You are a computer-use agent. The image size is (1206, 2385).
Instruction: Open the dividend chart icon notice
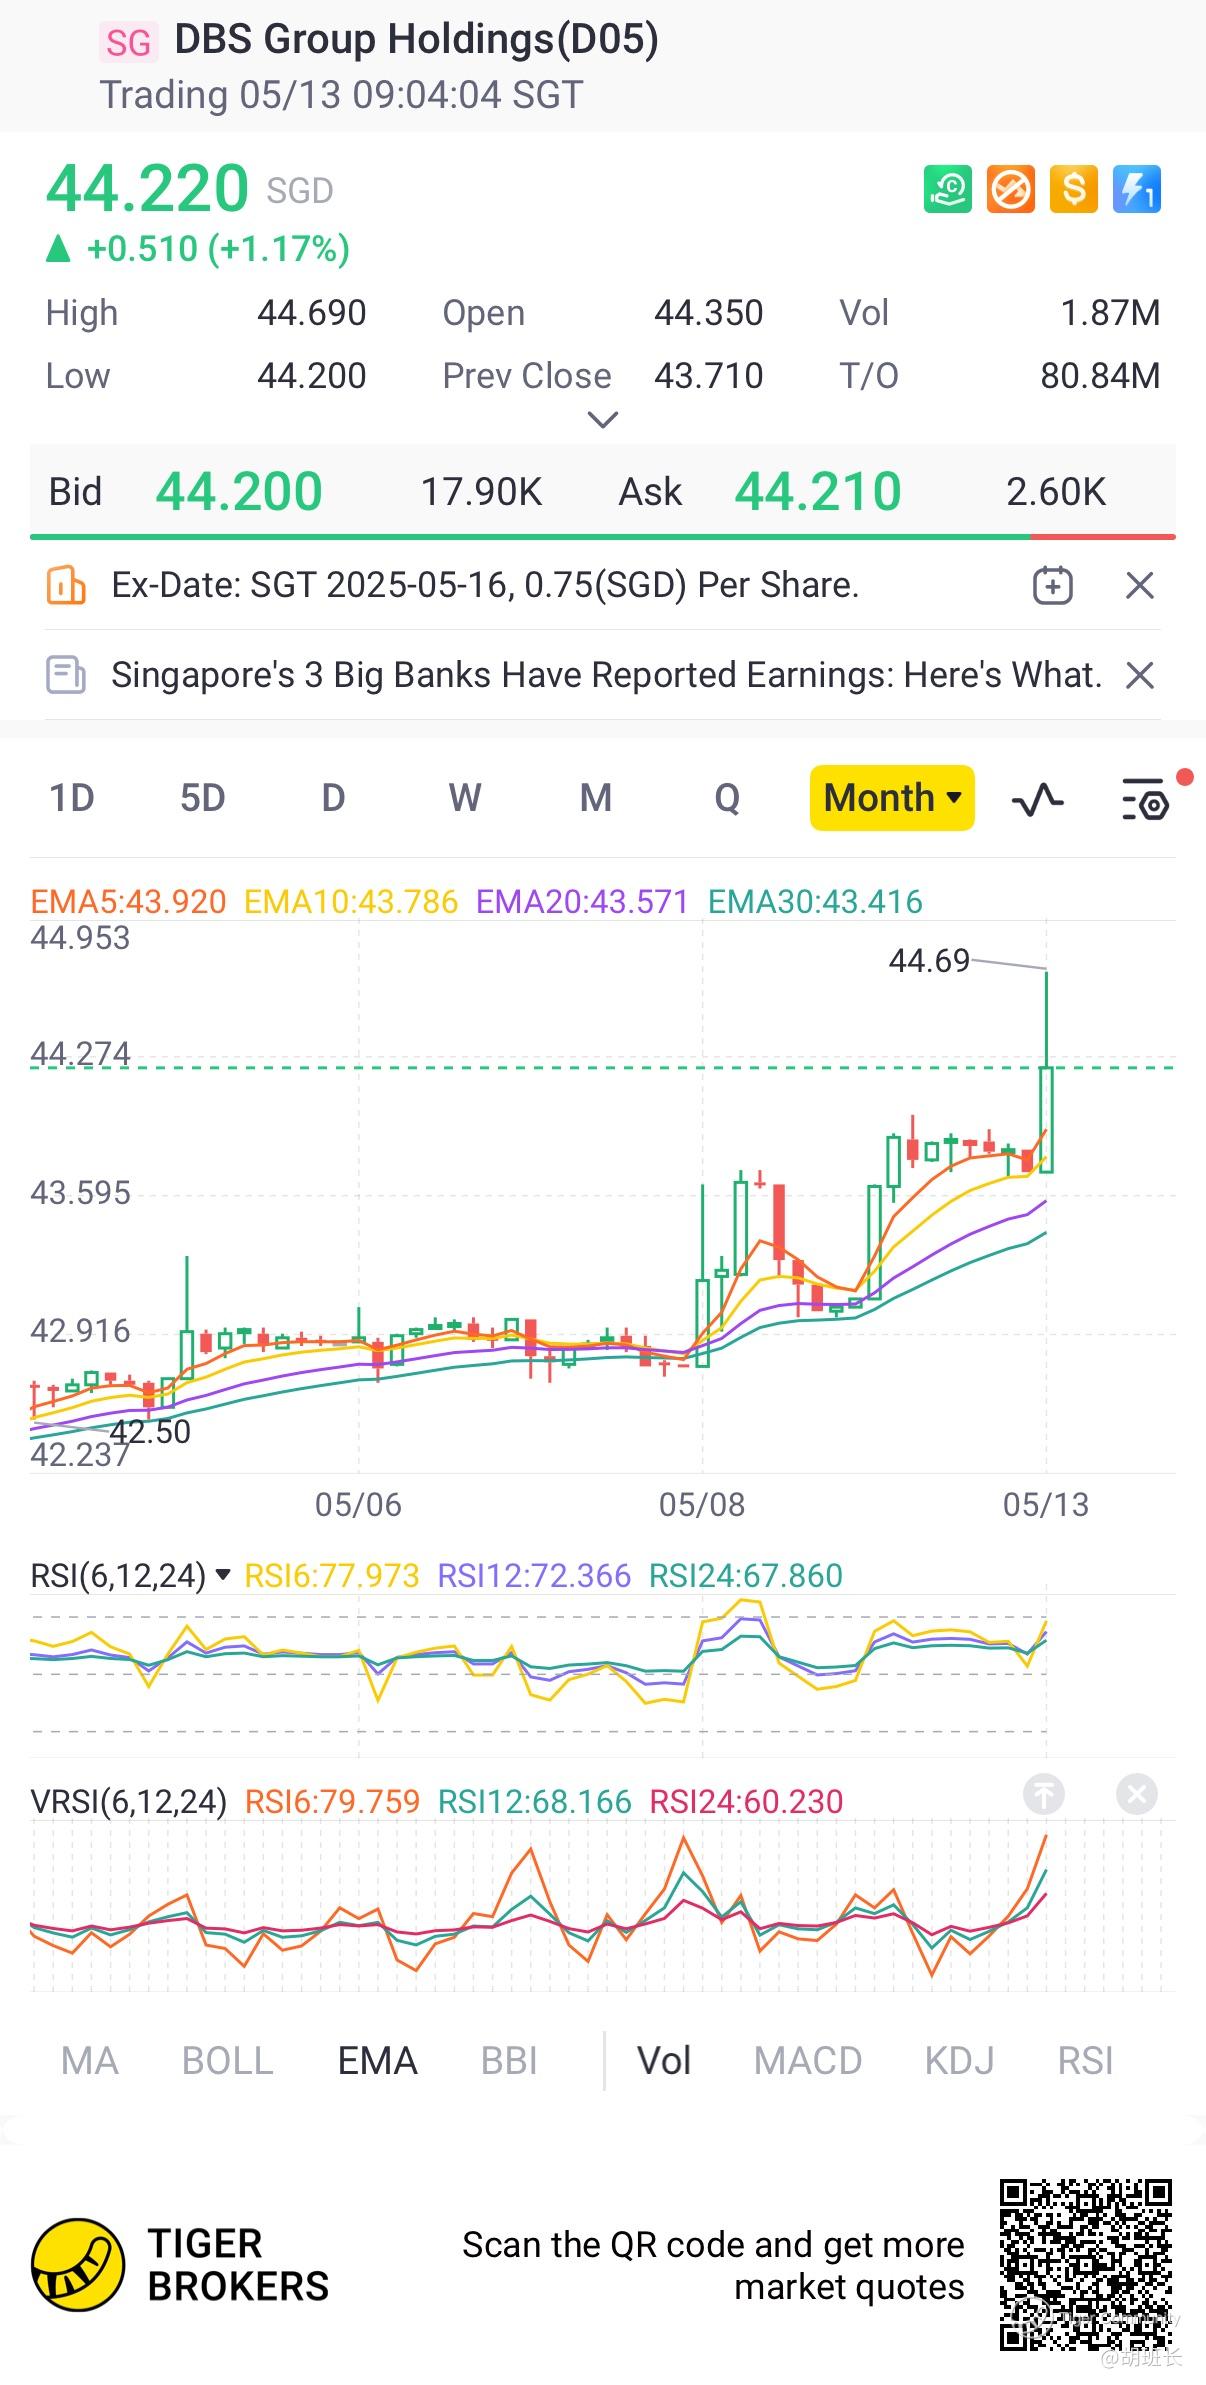click(x=66, y=585)
